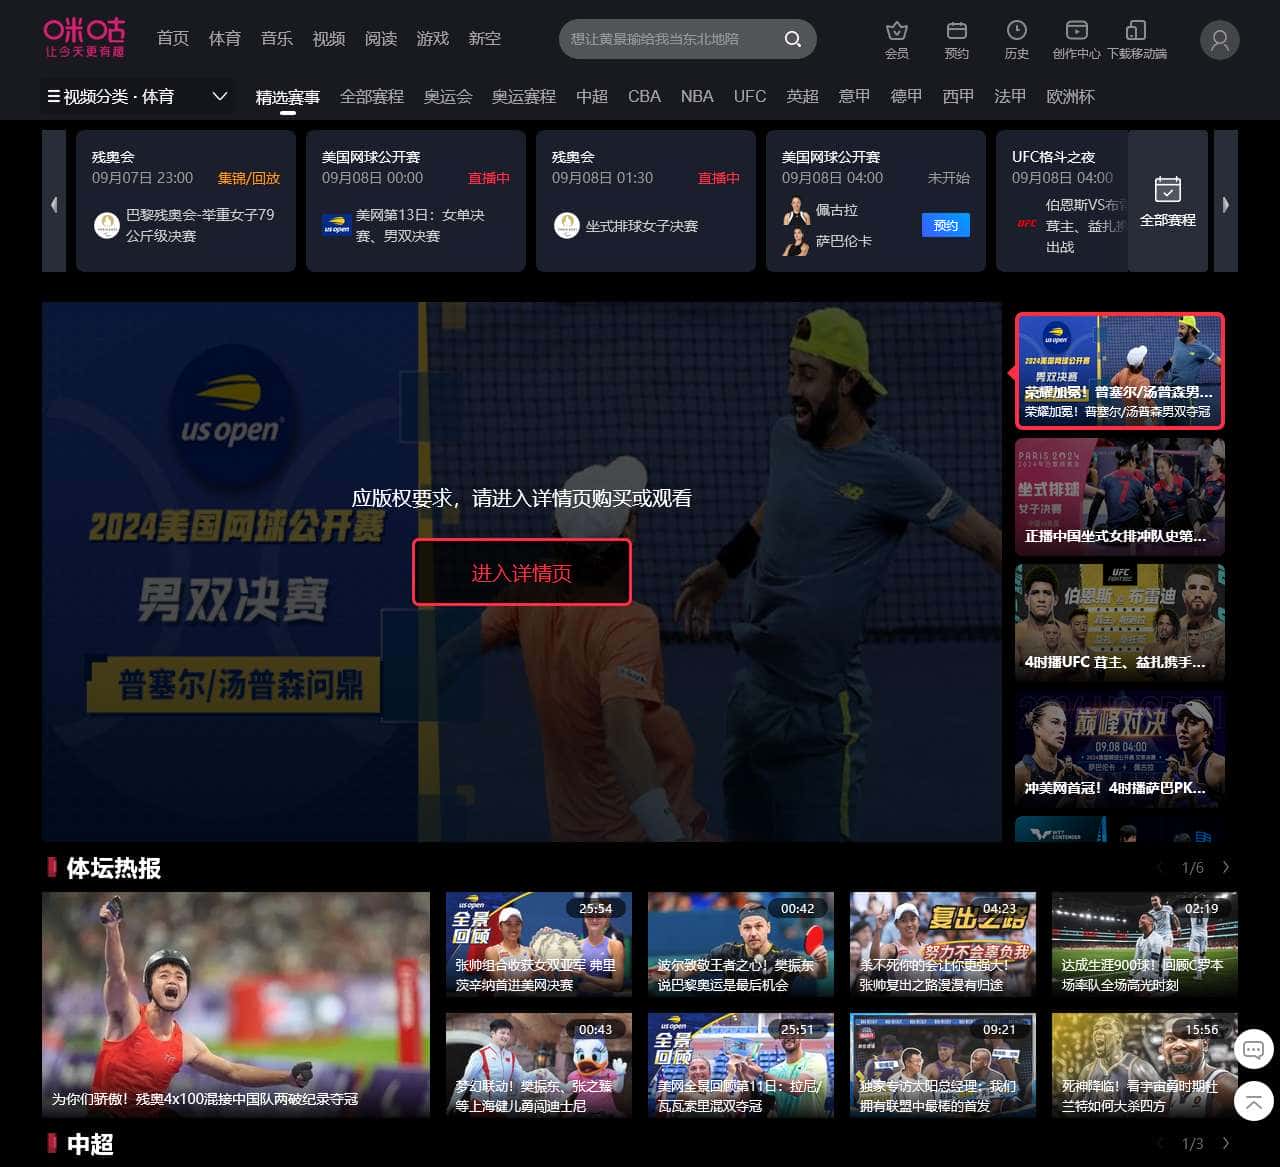The image size is (1280, 1167).
Task: Click the blue 预约 button for 高芙 vs 萨巴伦卡
Action: click(946, 226)
